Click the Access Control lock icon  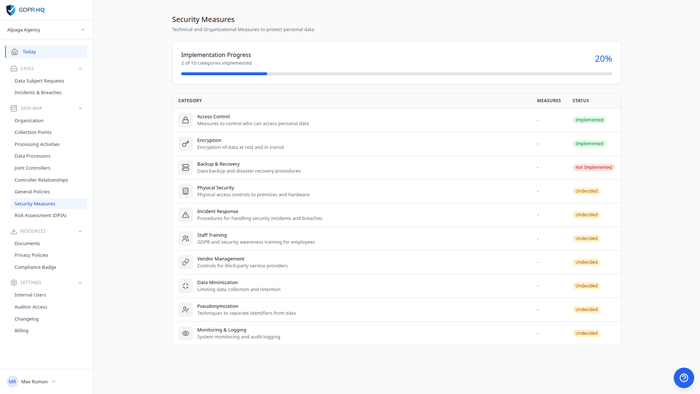point(185,120)
